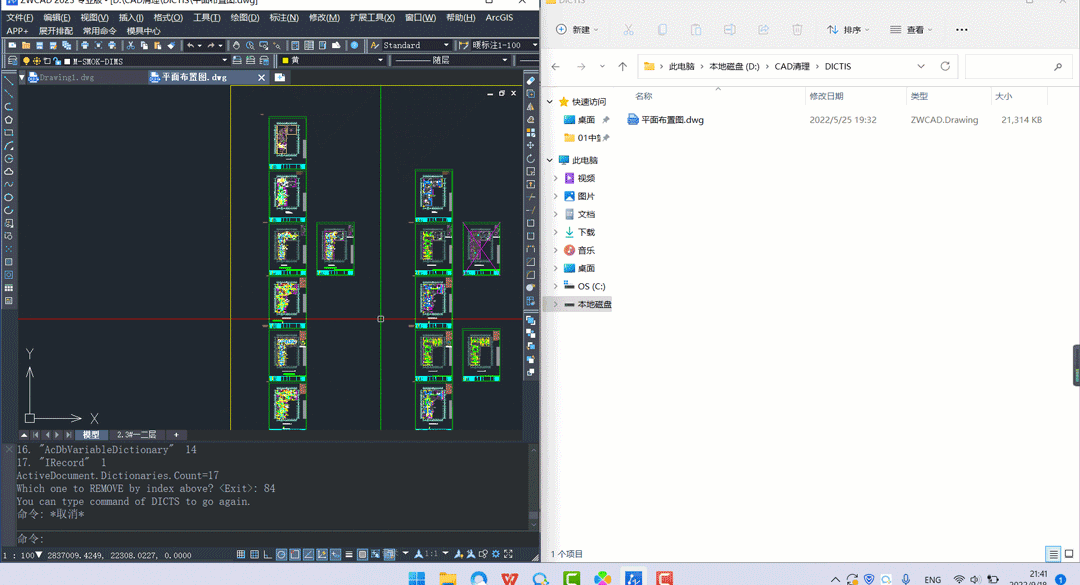Select the Pan hand tool
Screen dimensions: 1080x585
pyautogui.click(x=236, y=45)
